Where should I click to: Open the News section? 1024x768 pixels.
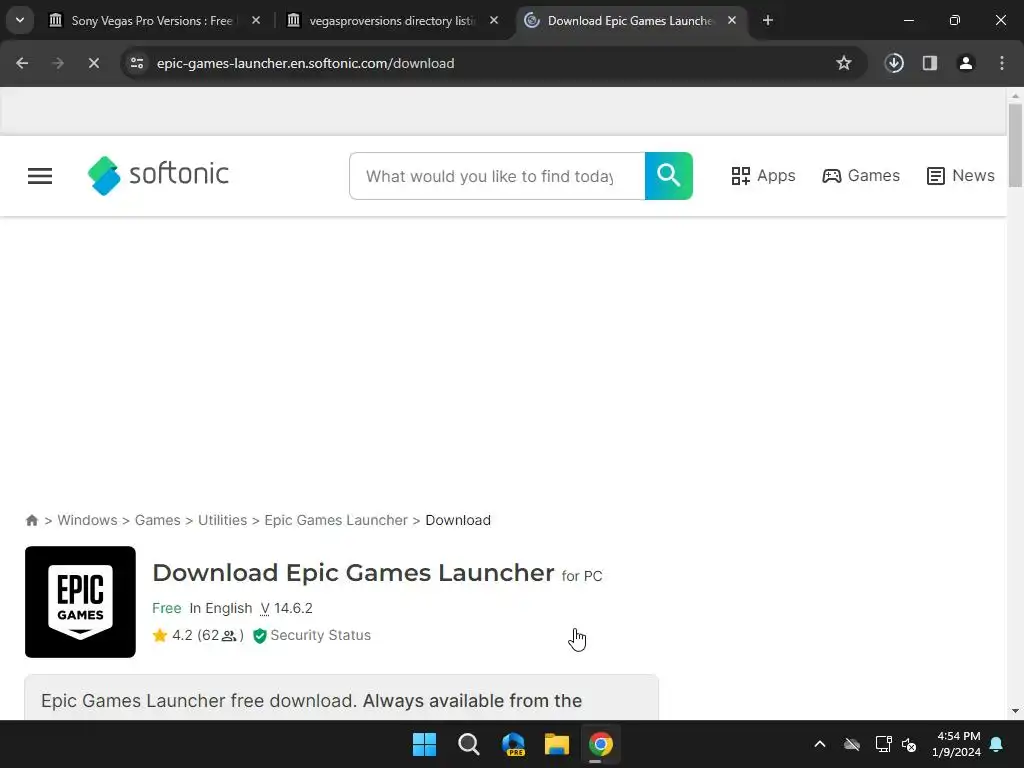(x=960, y=176)
